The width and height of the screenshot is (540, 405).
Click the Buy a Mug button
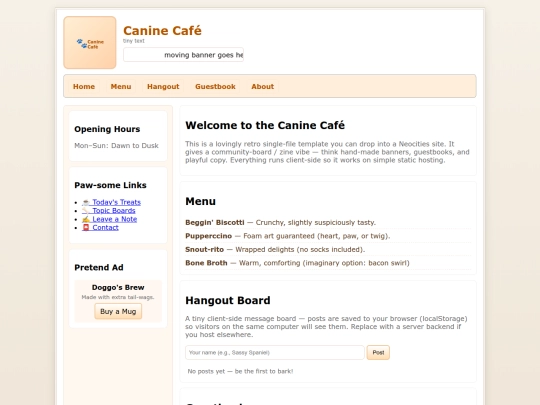tap(118, 311)
